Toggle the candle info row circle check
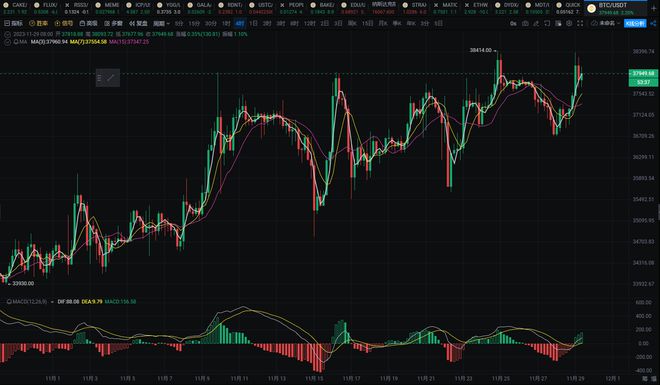 8,34
